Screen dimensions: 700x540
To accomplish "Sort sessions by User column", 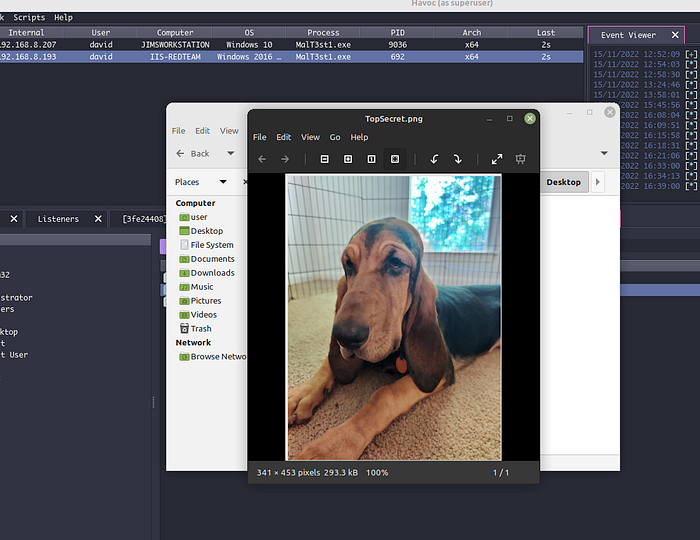I will (100, 33).
